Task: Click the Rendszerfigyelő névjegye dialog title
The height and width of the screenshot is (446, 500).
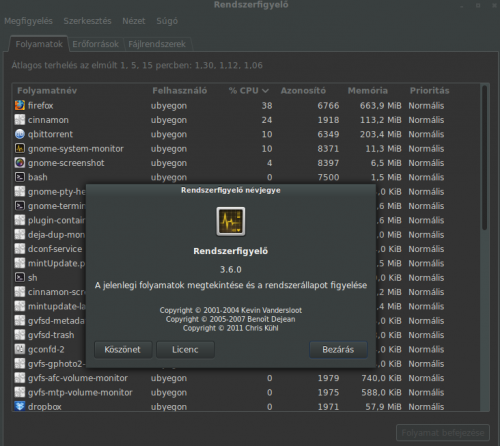Action: coord(231,190)
